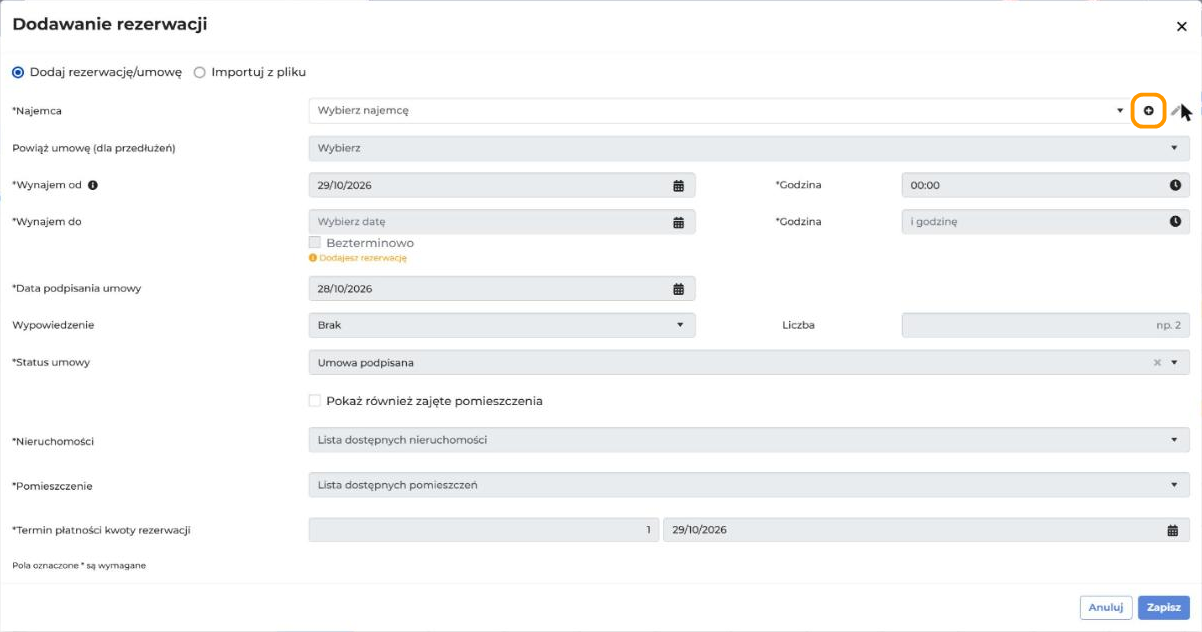Click info icon next to Wynajem od
The height and width of the screenshot is (632, 1202).
(x=92, y=185)
